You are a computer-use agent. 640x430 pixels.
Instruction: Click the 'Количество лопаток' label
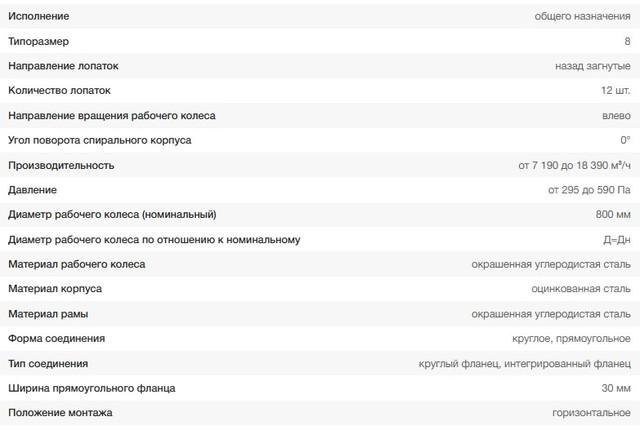(60, 91)
